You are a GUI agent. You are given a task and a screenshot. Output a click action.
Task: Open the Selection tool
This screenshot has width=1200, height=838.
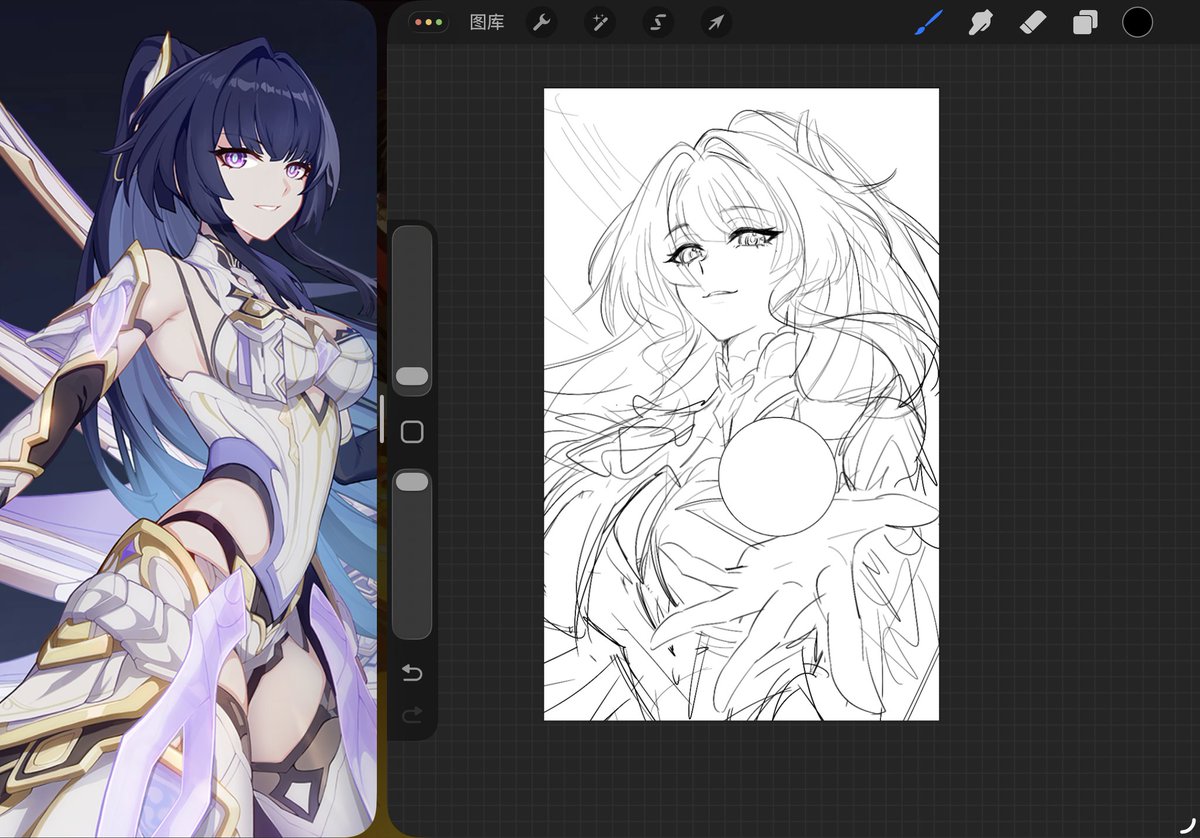coord(658,22)
